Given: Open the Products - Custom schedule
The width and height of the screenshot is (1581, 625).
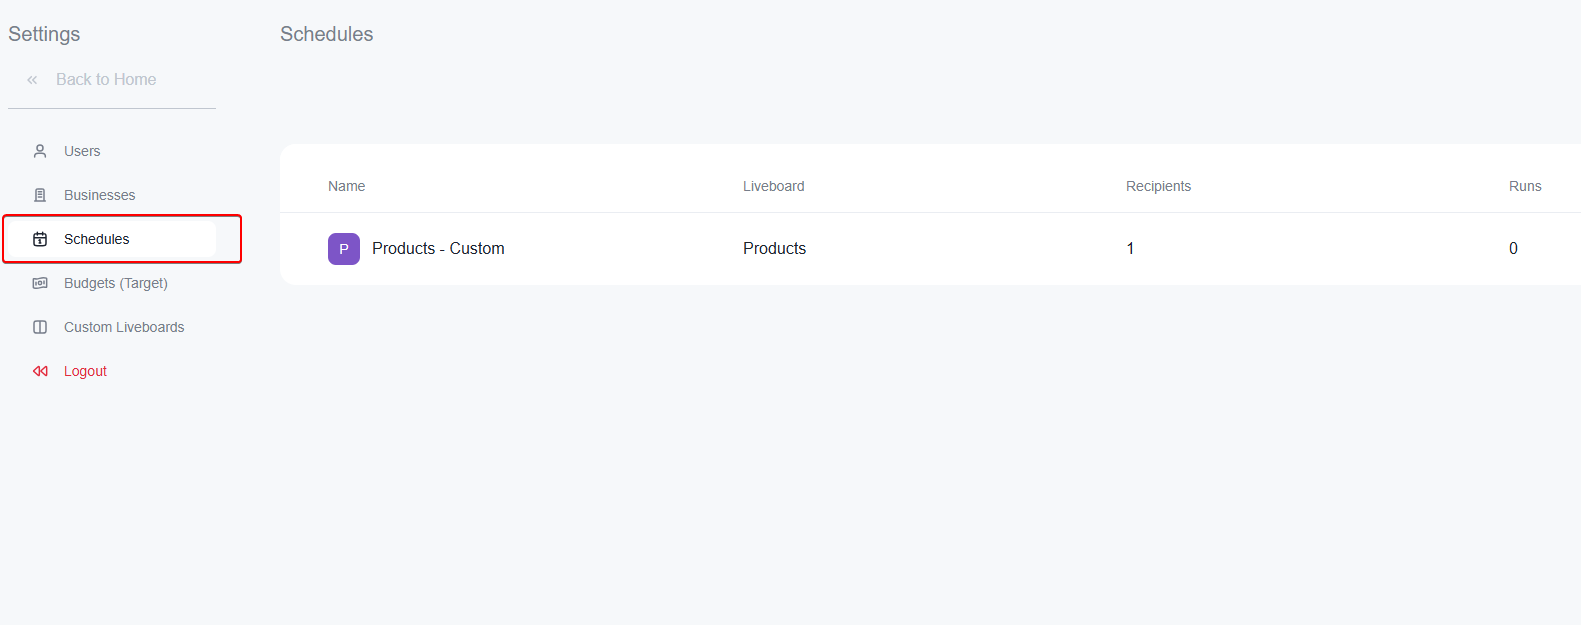Looking at the screenshot, I should click(x=438, y=249).
